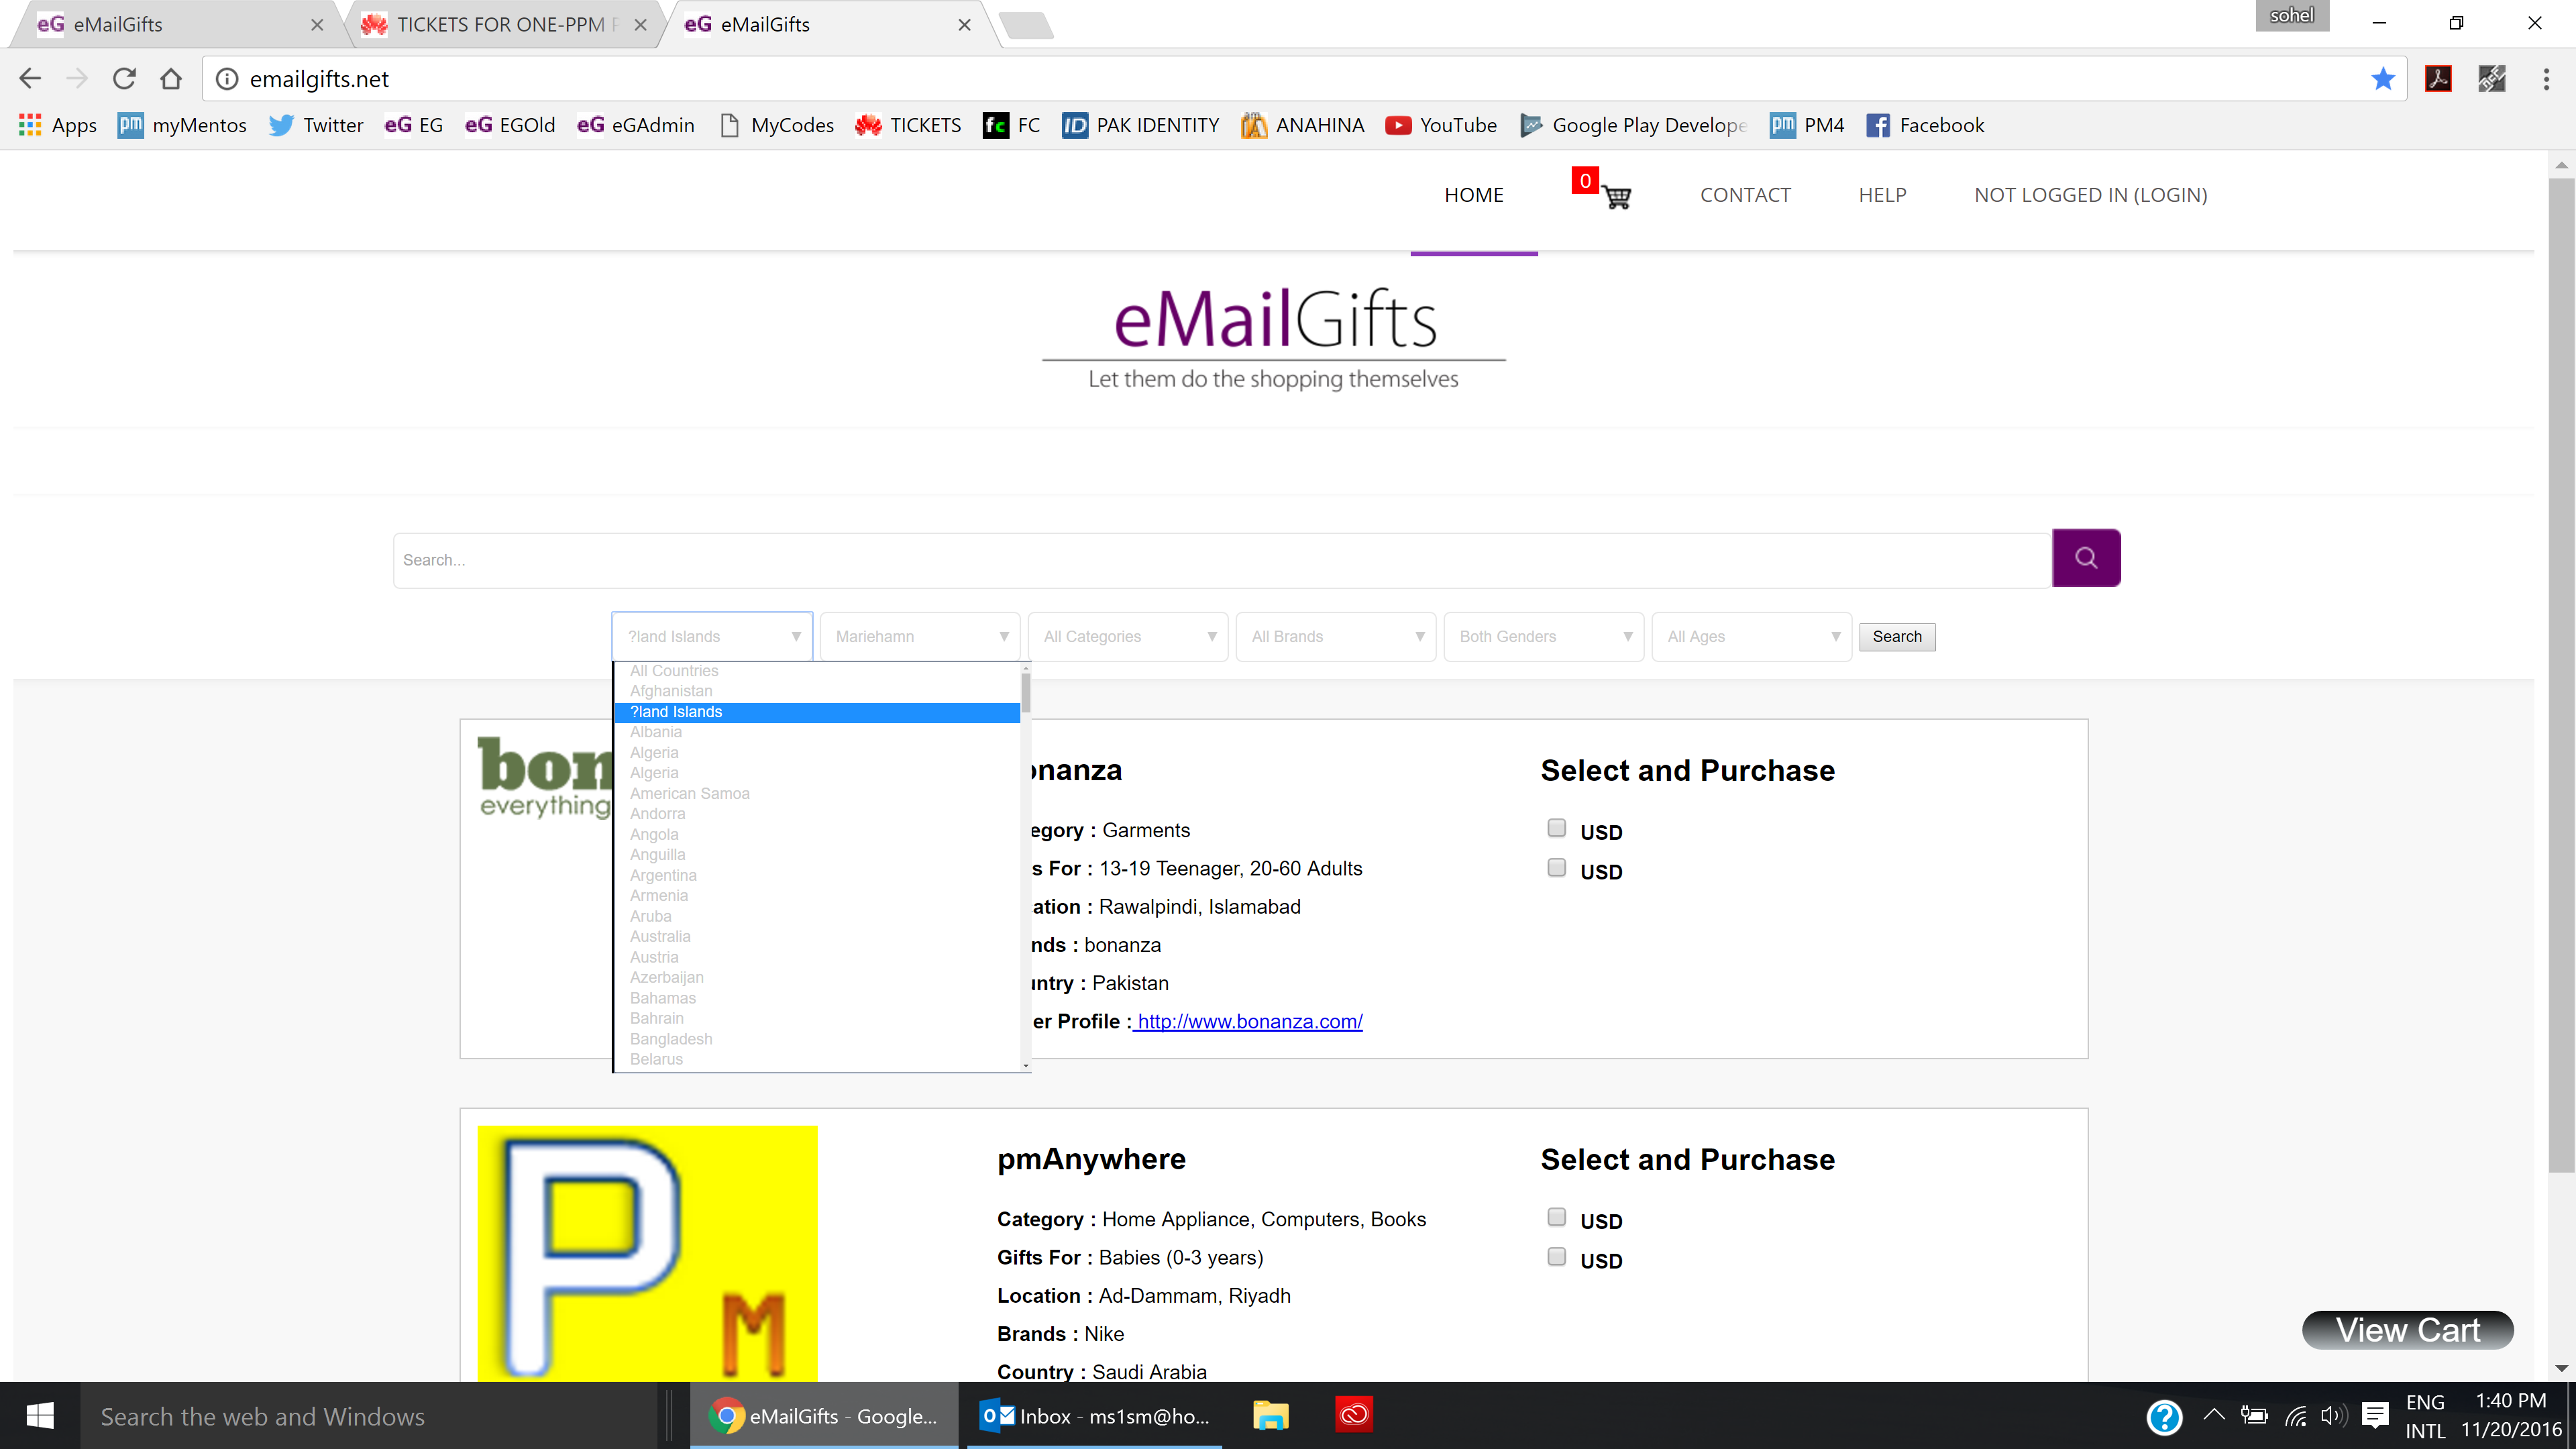The height and width of the screenshot is (1449, 2576).
Task: Expand the Both Genders dropdown
Action: 1544,637
